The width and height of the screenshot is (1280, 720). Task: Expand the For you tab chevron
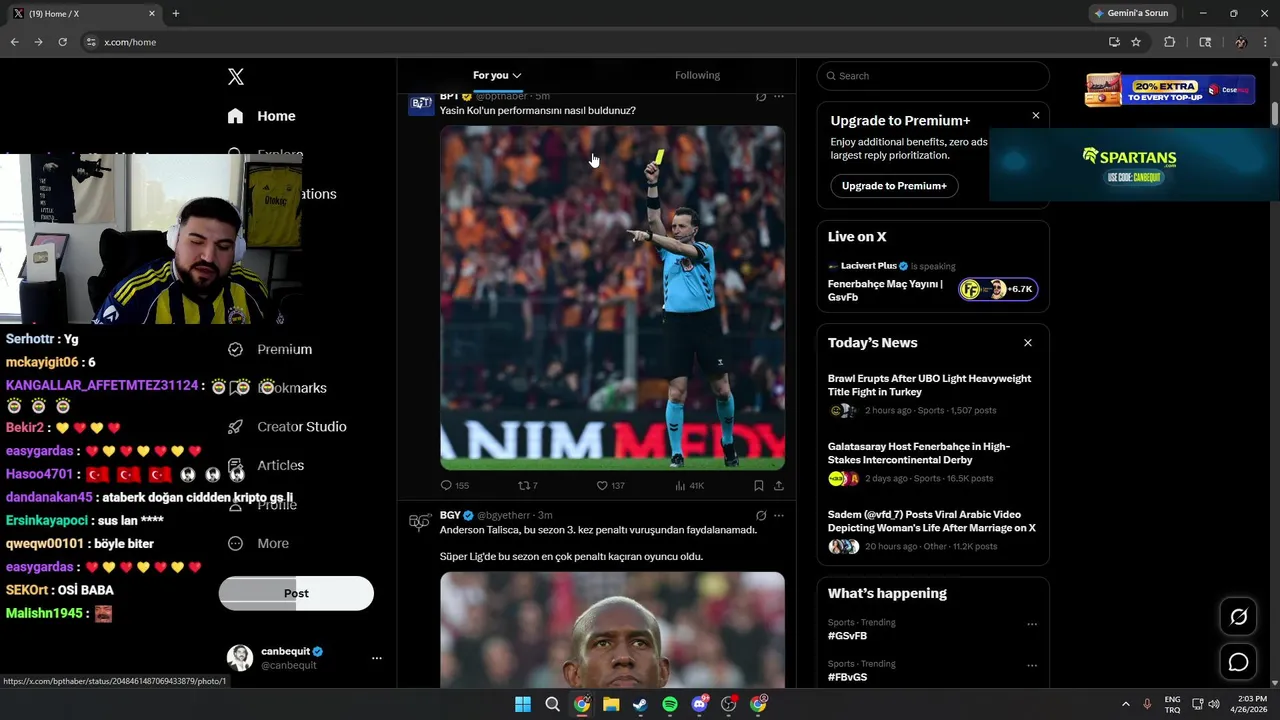point(517,75)
